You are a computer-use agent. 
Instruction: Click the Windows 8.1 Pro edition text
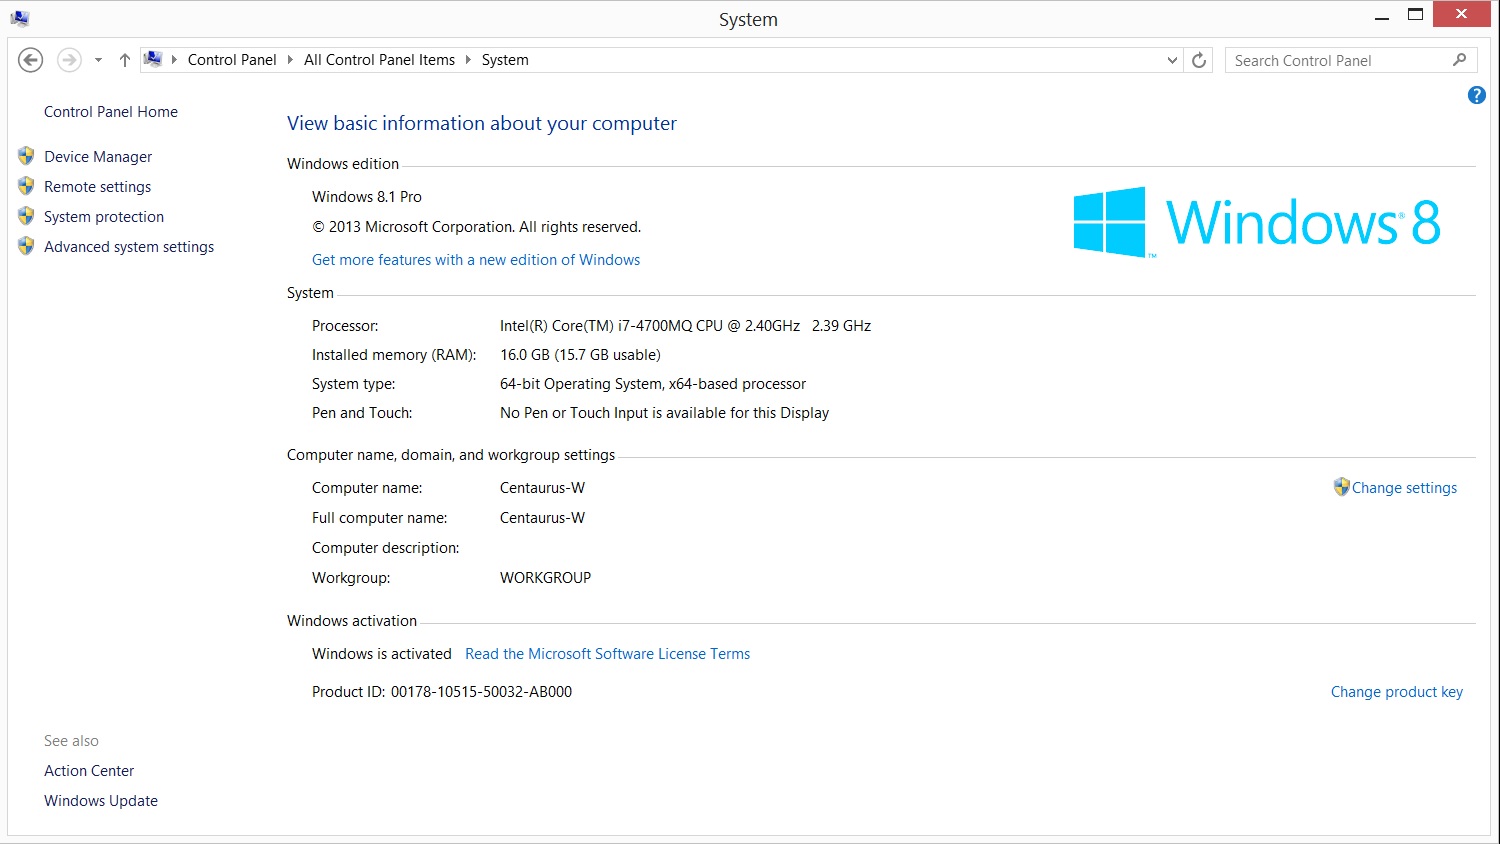[x=367, y=197]
